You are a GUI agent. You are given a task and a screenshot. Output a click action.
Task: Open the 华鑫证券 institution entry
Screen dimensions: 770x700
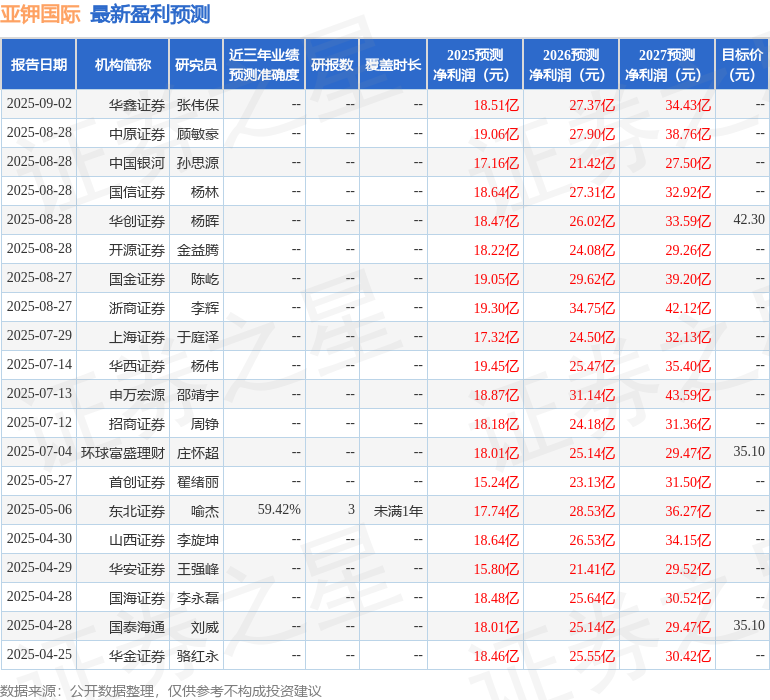click(x=137, y=105)
